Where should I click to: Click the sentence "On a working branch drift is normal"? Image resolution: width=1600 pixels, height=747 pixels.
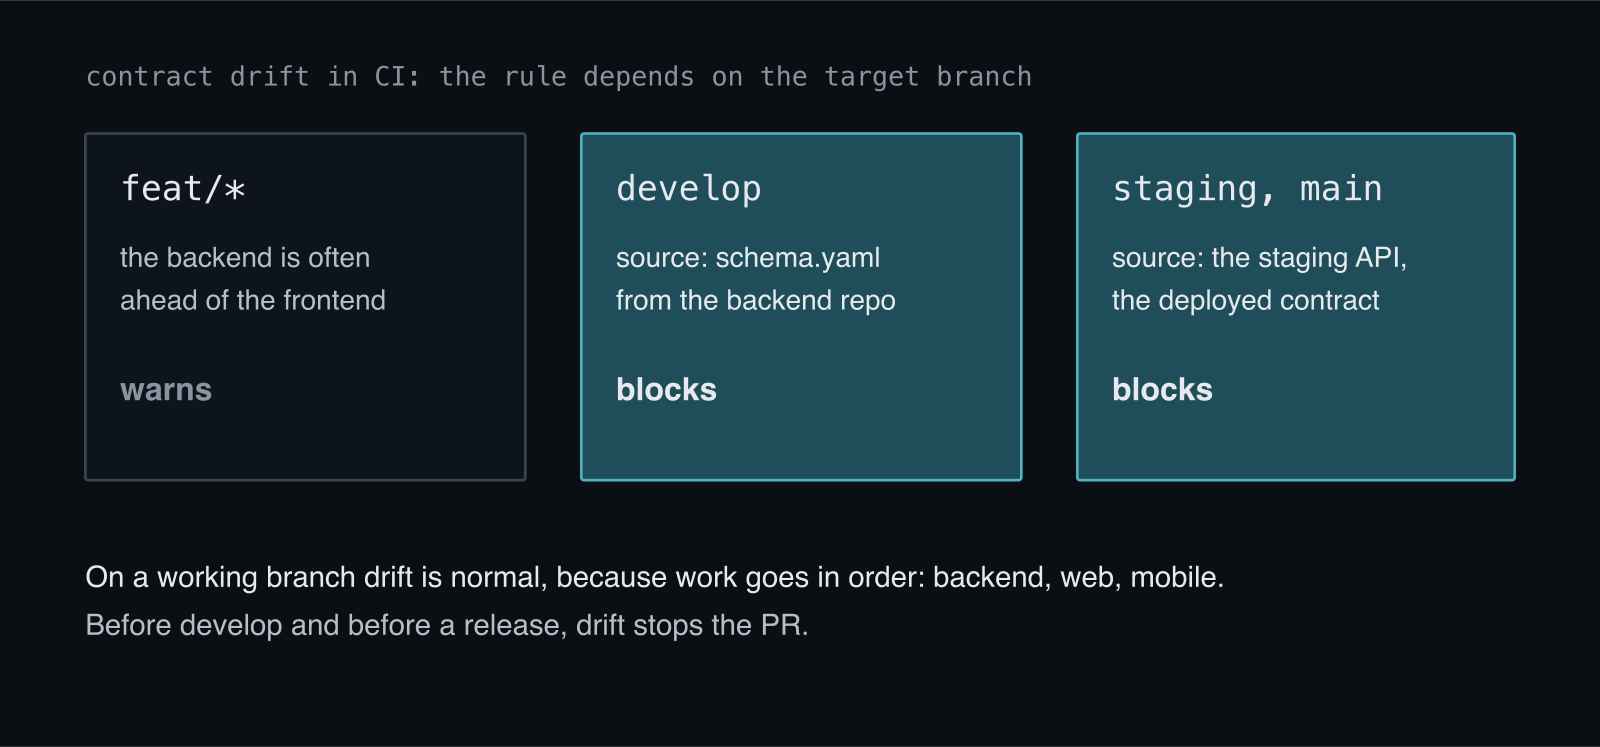[x=655, y=578]
